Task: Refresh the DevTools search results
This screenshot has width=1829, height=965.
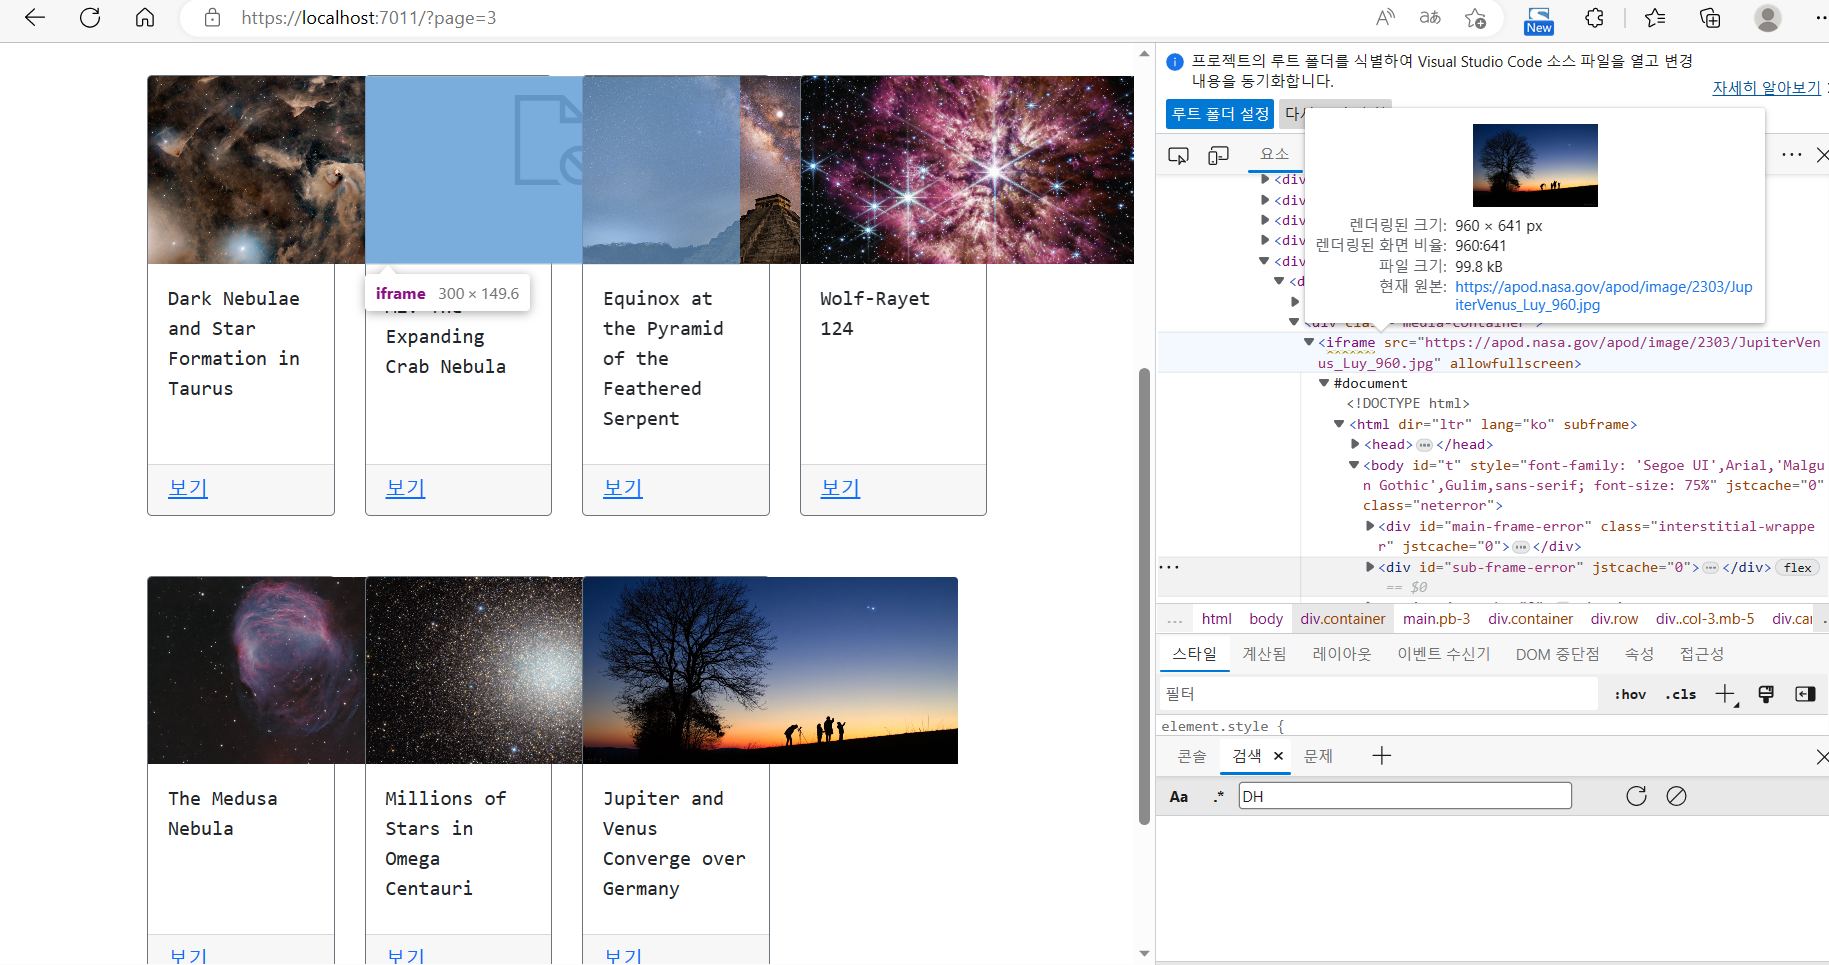Action: click(1636, 796)
